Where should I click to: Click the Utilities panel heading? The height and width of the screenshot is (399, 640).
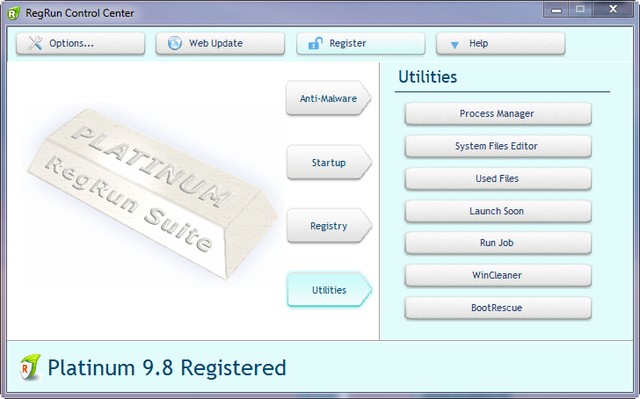point(427,77)
